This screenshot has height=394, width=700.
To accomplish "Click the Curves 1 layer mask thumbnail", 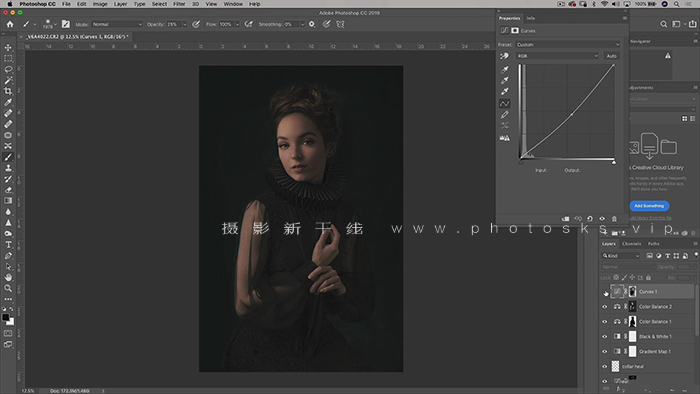I will click(633, 292).
